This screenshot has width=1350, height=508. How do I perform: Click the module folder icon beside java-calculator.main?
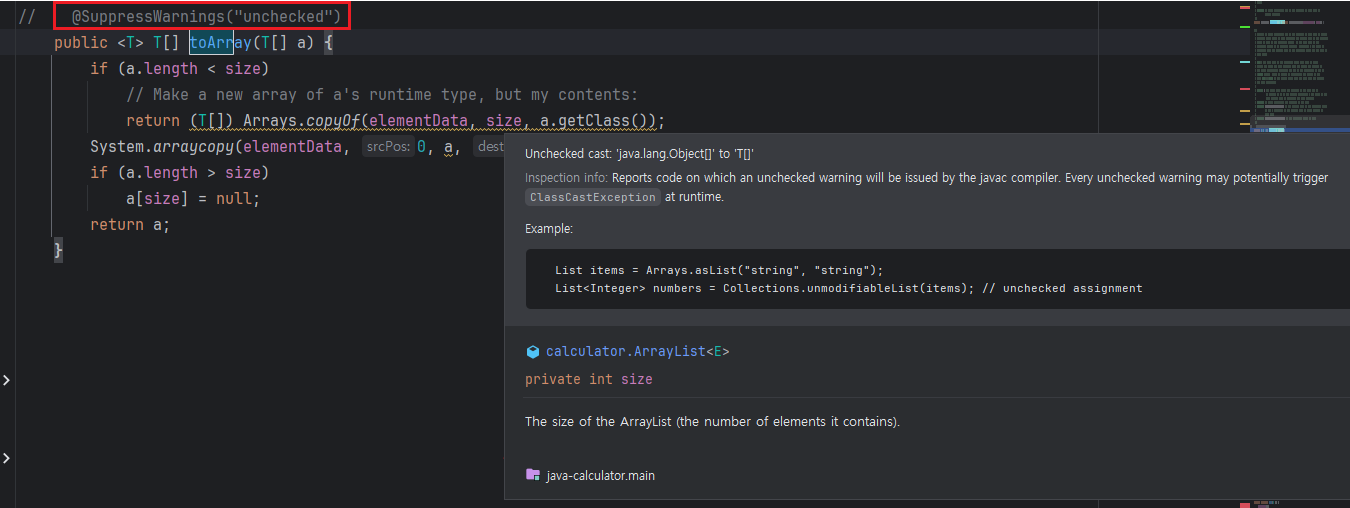[x=533, y=475]
